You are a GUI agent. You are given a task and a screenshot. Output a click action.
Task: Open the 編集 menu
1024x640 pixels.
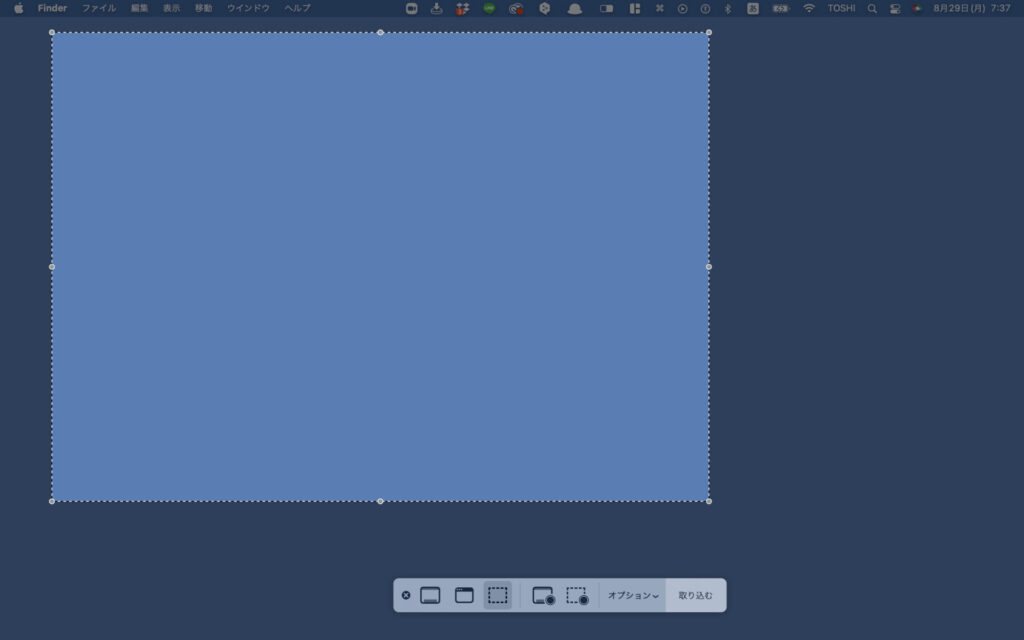click(x=139, y=8)
